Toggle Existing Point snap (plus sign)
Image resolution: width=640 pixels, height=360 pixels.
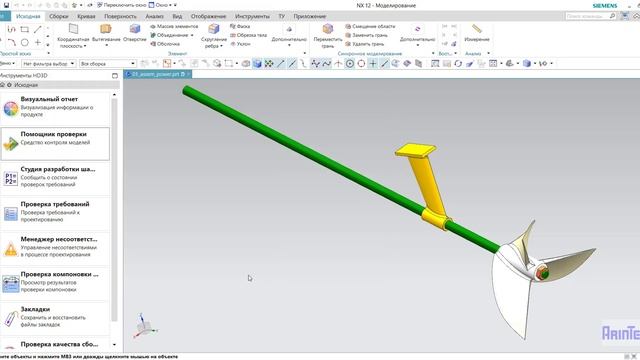pos(373,64)
